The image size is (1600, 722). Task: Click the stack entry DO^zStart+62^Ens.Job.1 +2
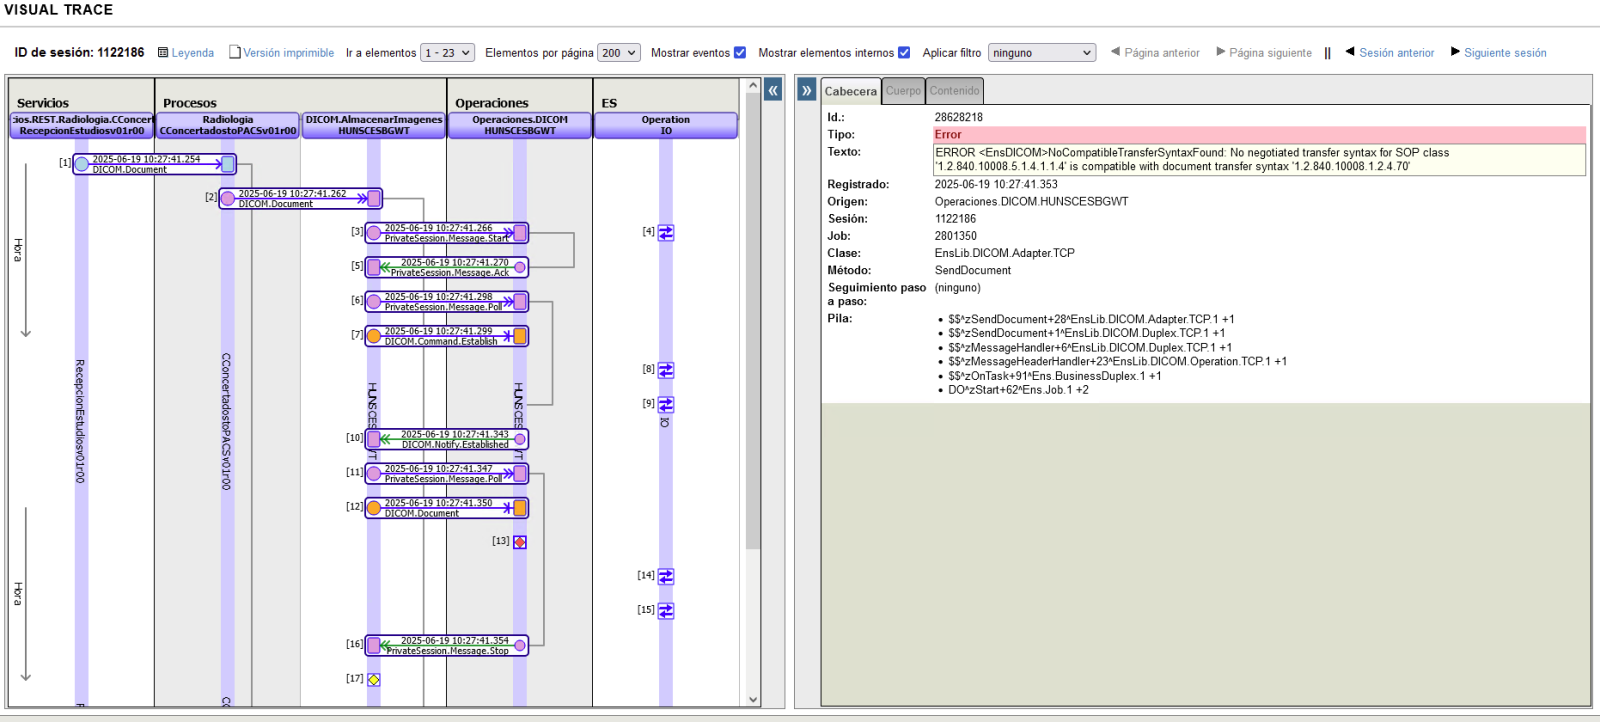click(x=1018, y=390)
